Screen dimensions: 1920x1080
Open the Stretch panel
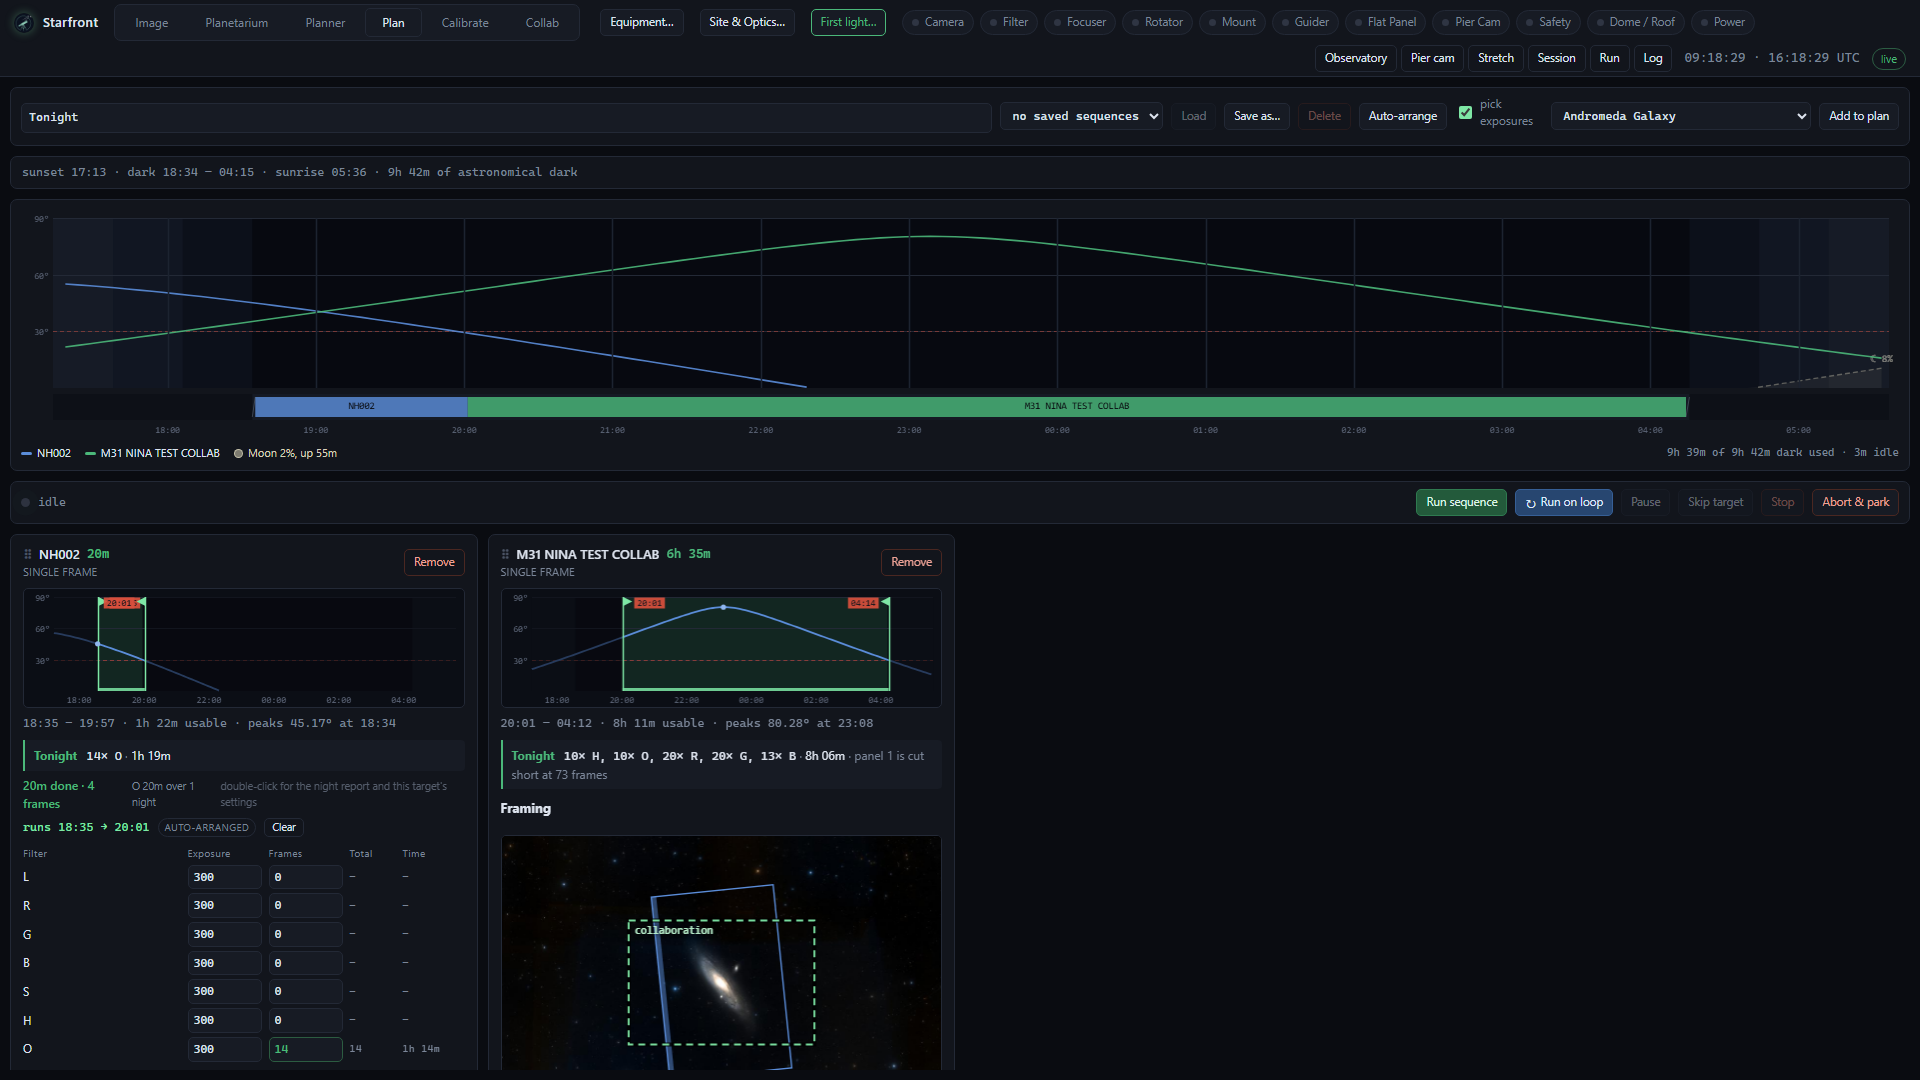1496,58
